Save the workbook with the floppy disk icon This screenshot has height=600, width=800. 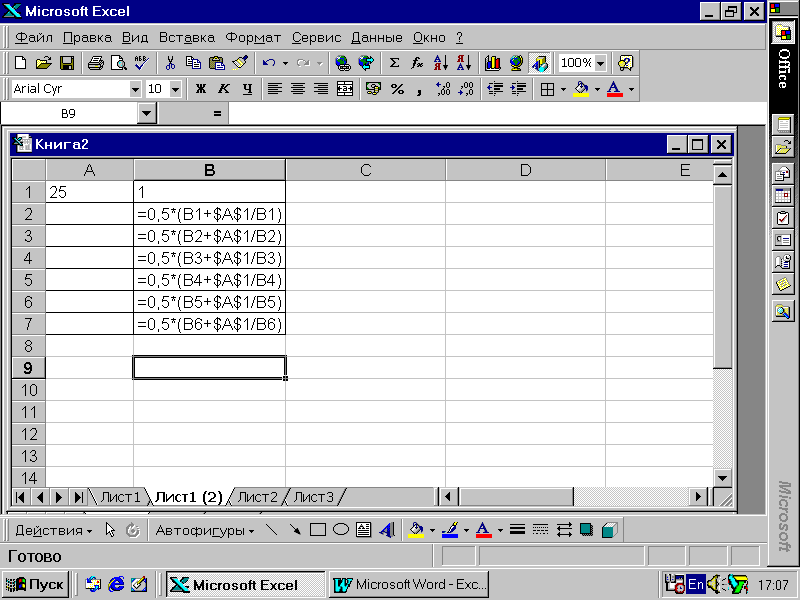(67, 63)
